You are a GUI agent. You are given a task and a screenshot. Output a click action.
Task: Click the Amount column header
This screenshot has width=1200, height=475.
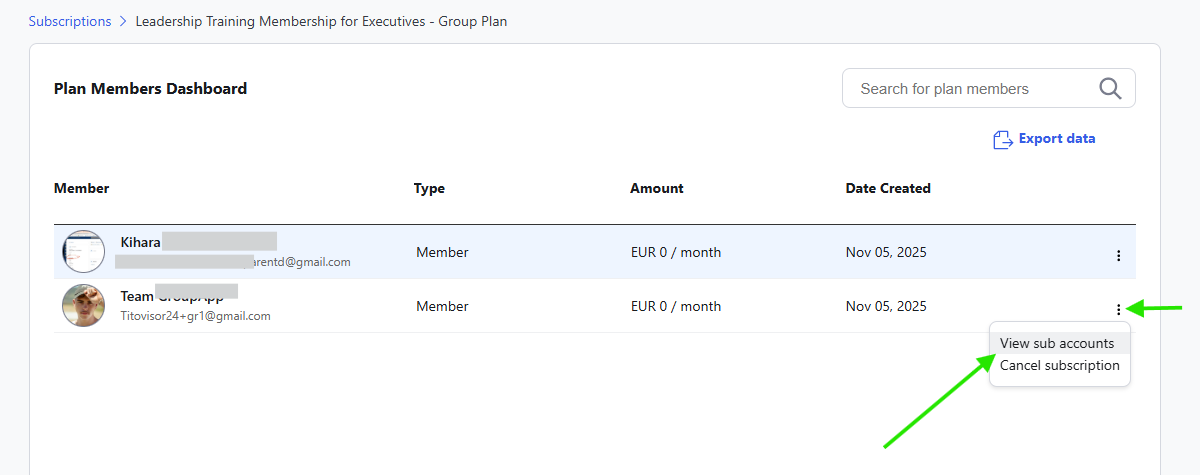click(657, 188)
